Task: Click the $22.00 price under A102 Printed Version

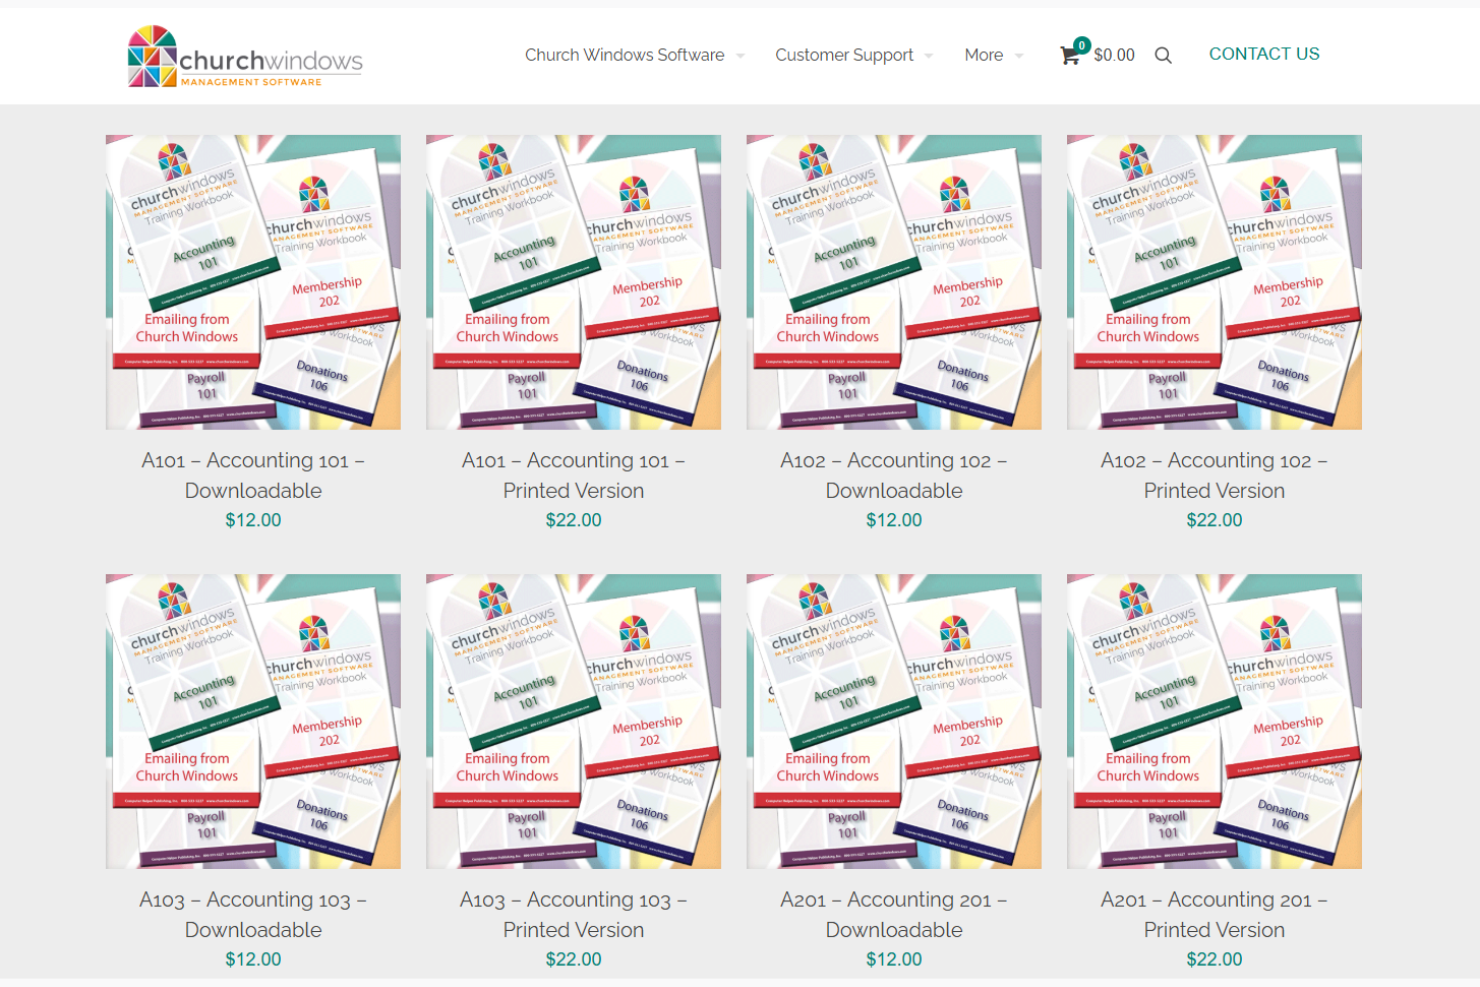Action: tap(1214, 520)
